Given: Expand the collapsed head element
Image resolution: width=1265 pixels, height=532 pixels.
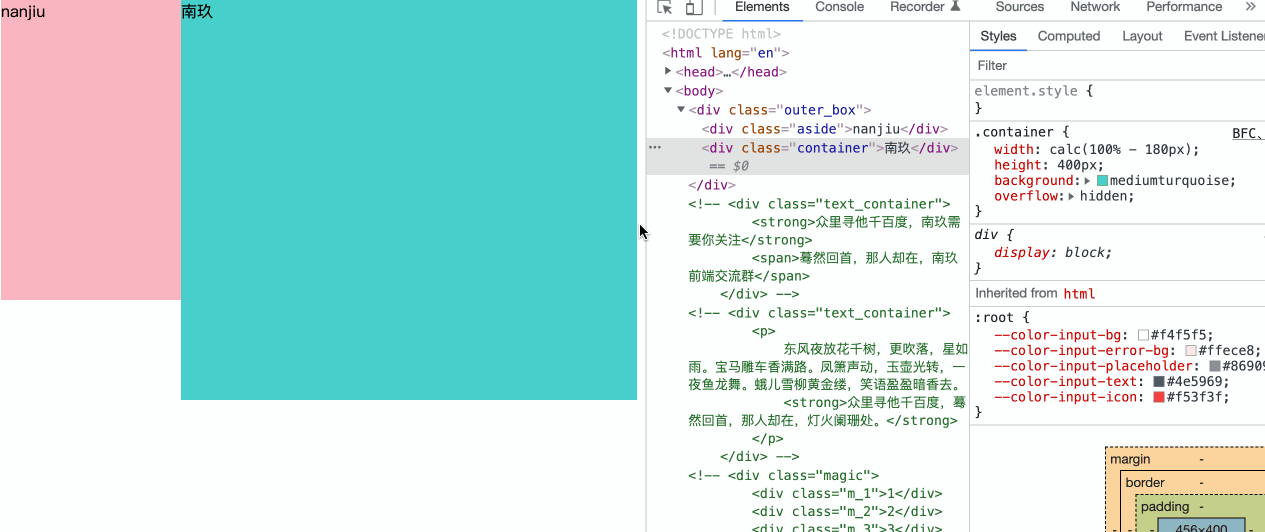Looking at the screenshot, I should click(x=668, y=71).
